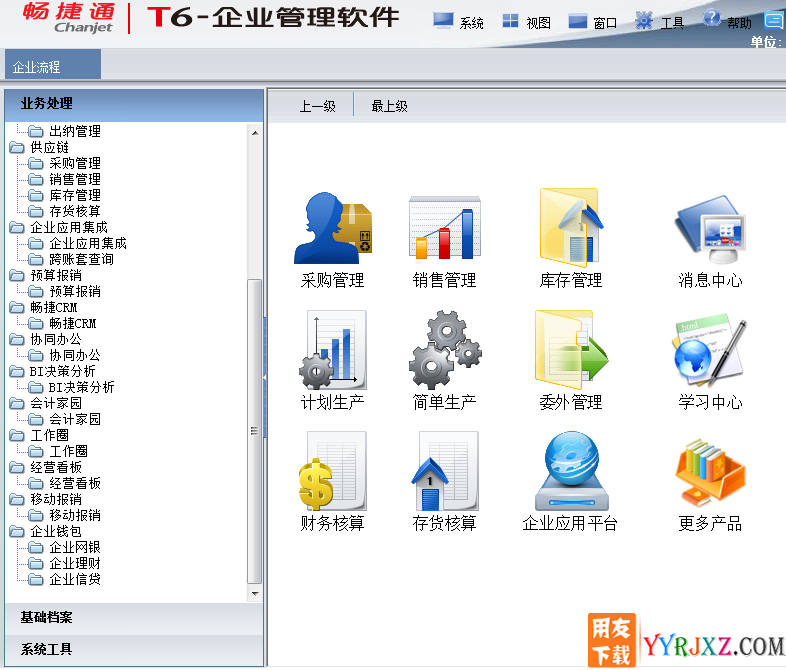Screen dimensions: 786x670
Task: Open the 帮助 menu
Action: point(727,22)
